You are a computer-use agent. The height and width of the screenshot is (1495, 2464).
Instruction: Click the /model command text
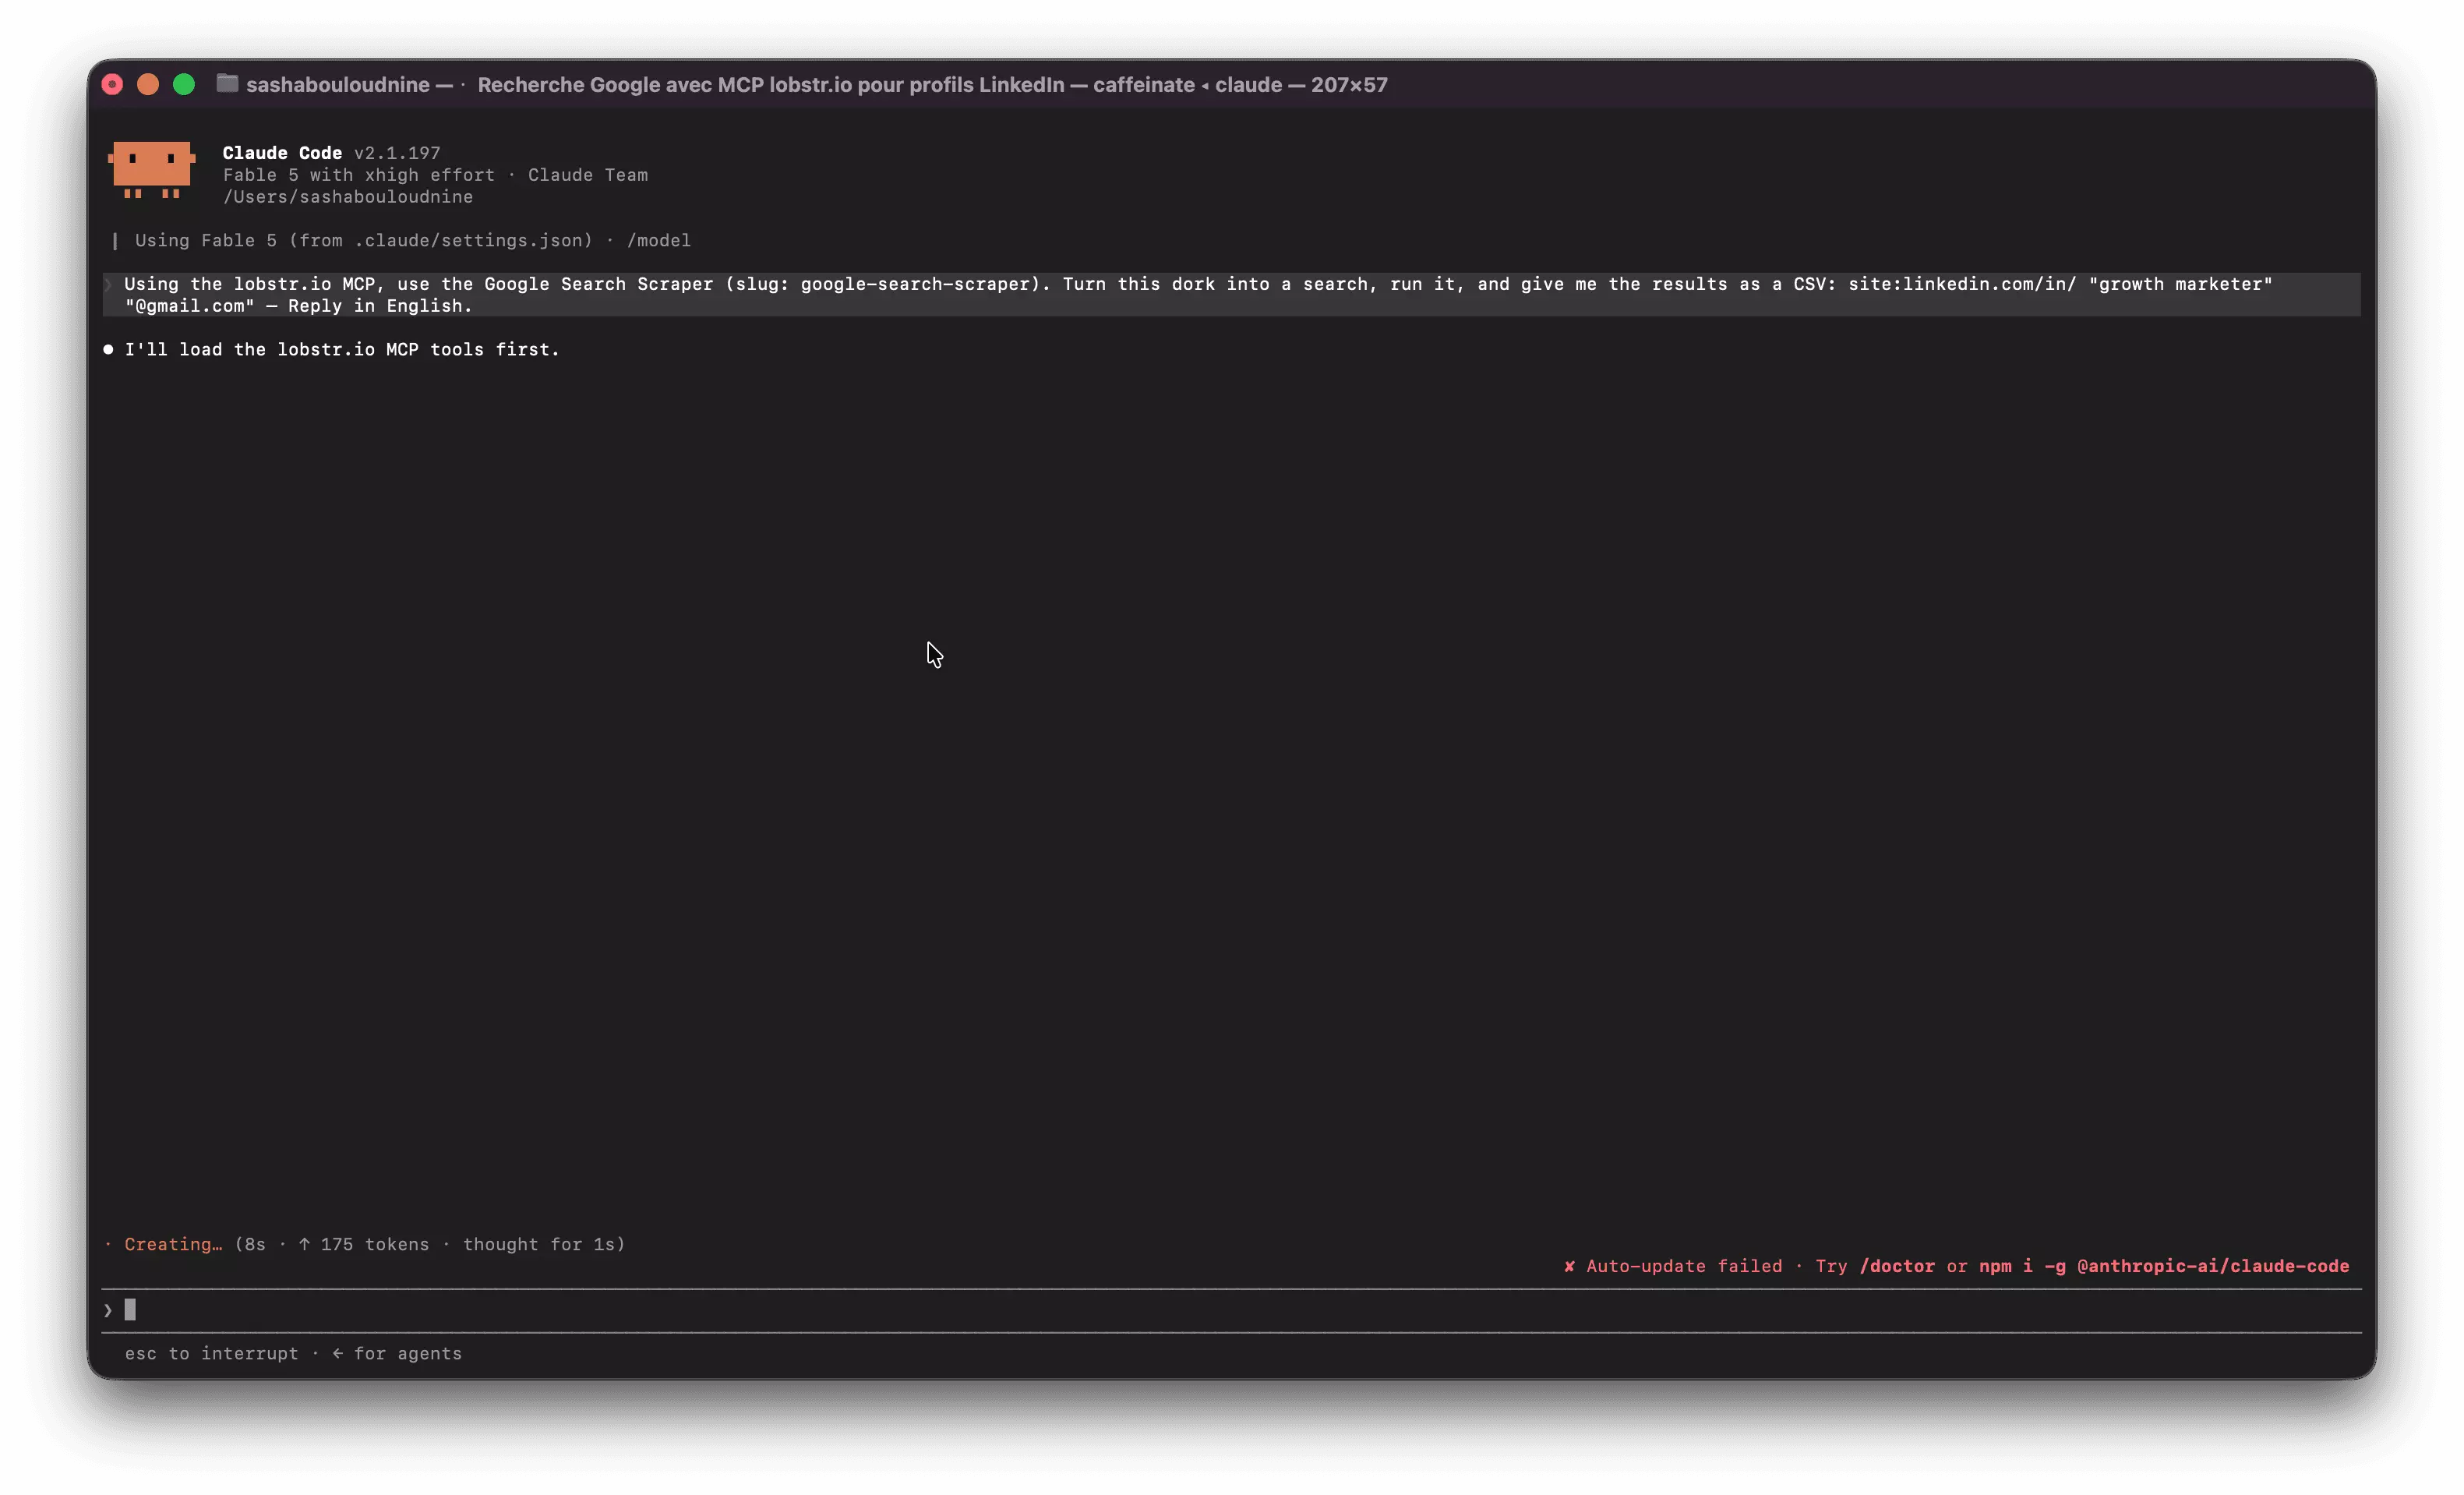point(659,240)
